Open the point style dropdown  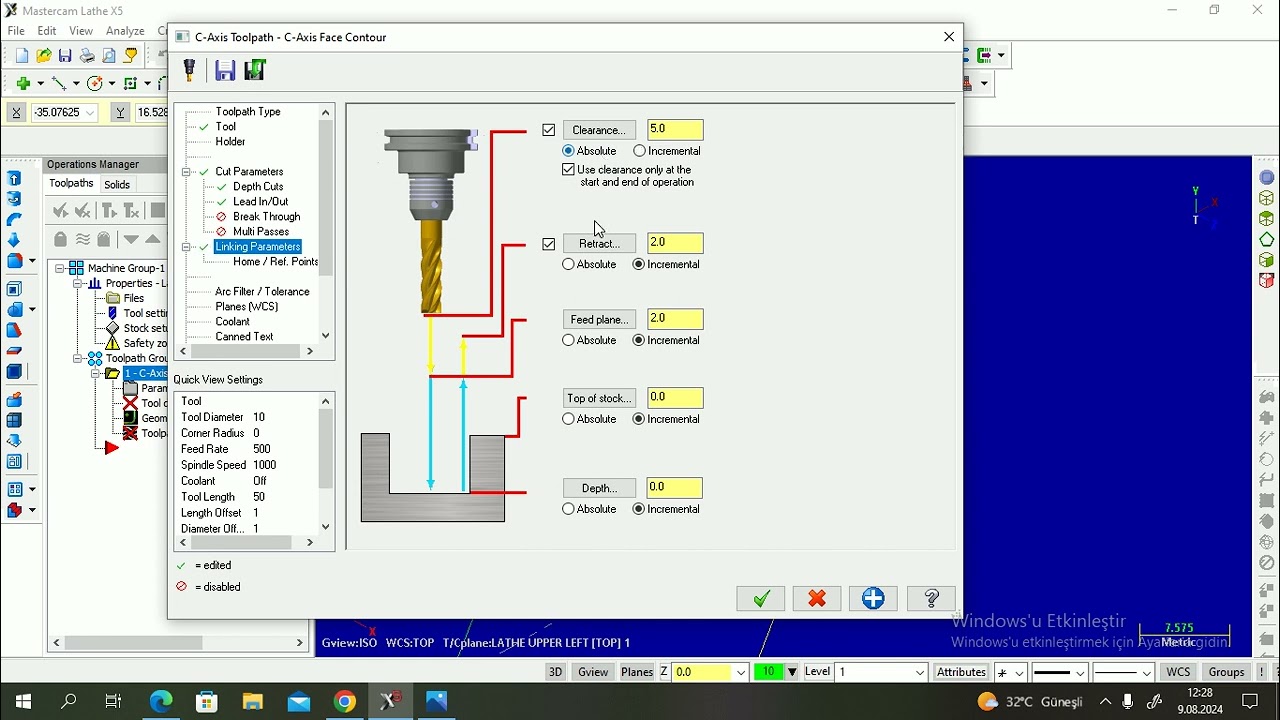coord(1018,672)
